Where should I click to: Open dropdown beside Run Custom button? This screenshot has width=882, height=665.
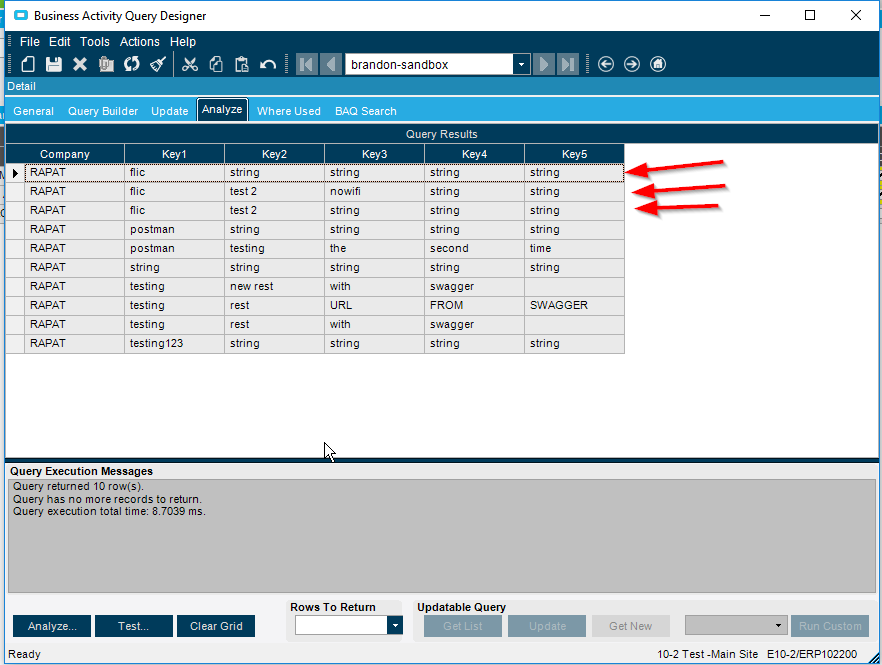pyautogui.click(x=779, y=626)
